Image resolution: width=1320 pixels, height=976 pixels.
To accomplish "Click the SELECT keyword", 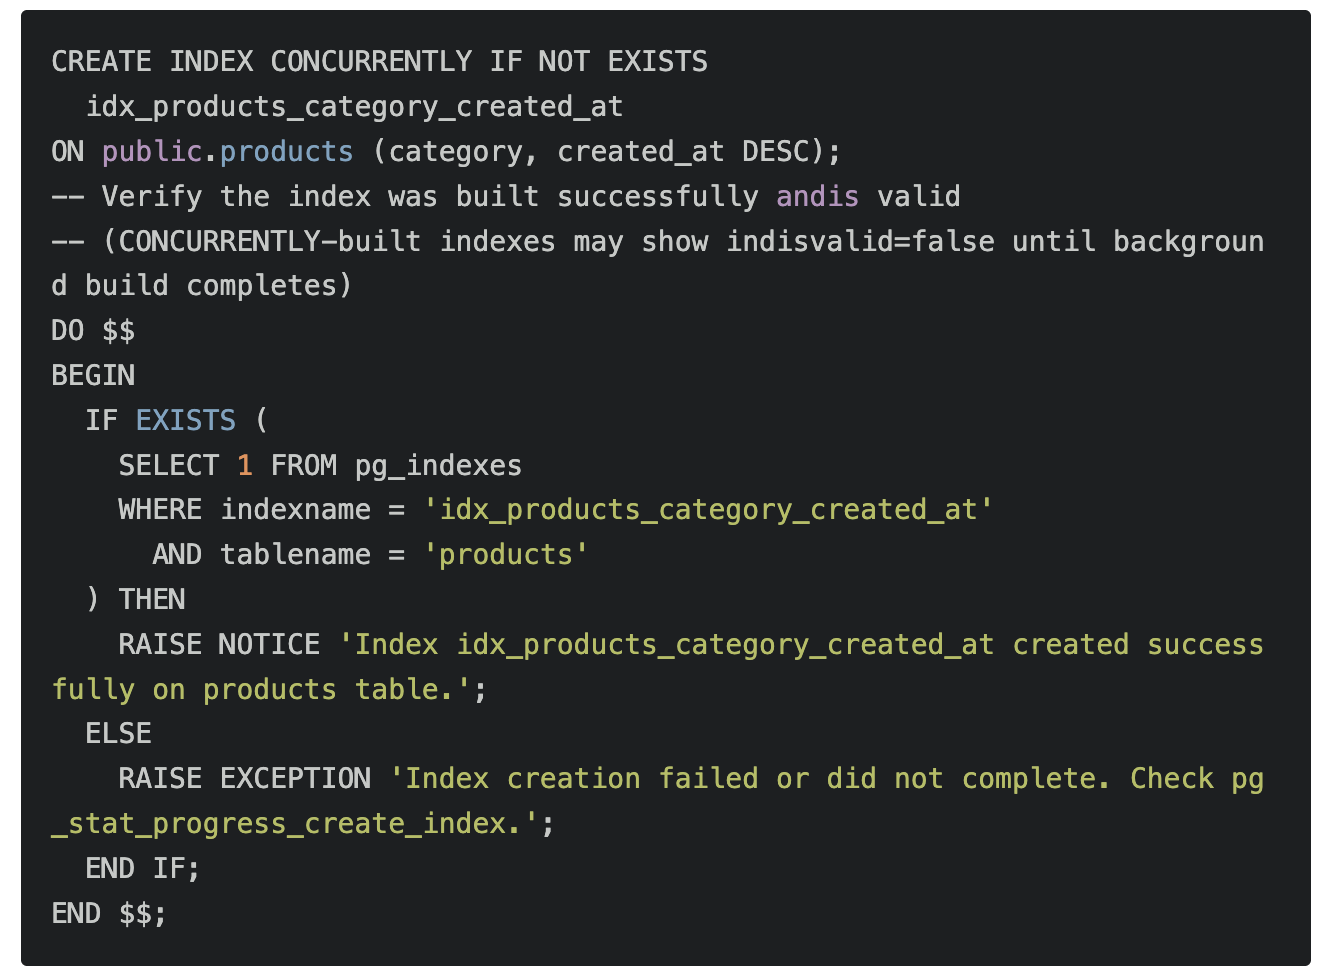I will point(169,466).
